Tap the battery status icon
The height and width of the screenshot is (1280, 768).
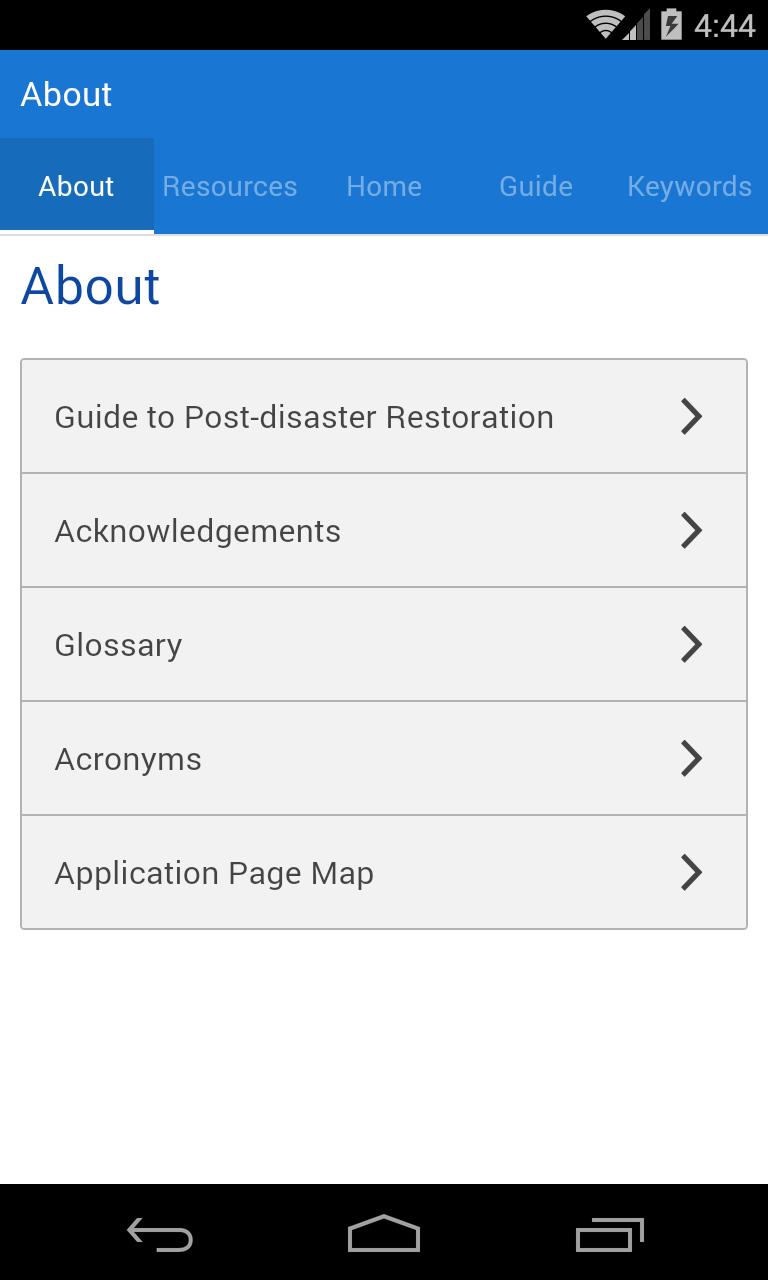tap(671, 24)
